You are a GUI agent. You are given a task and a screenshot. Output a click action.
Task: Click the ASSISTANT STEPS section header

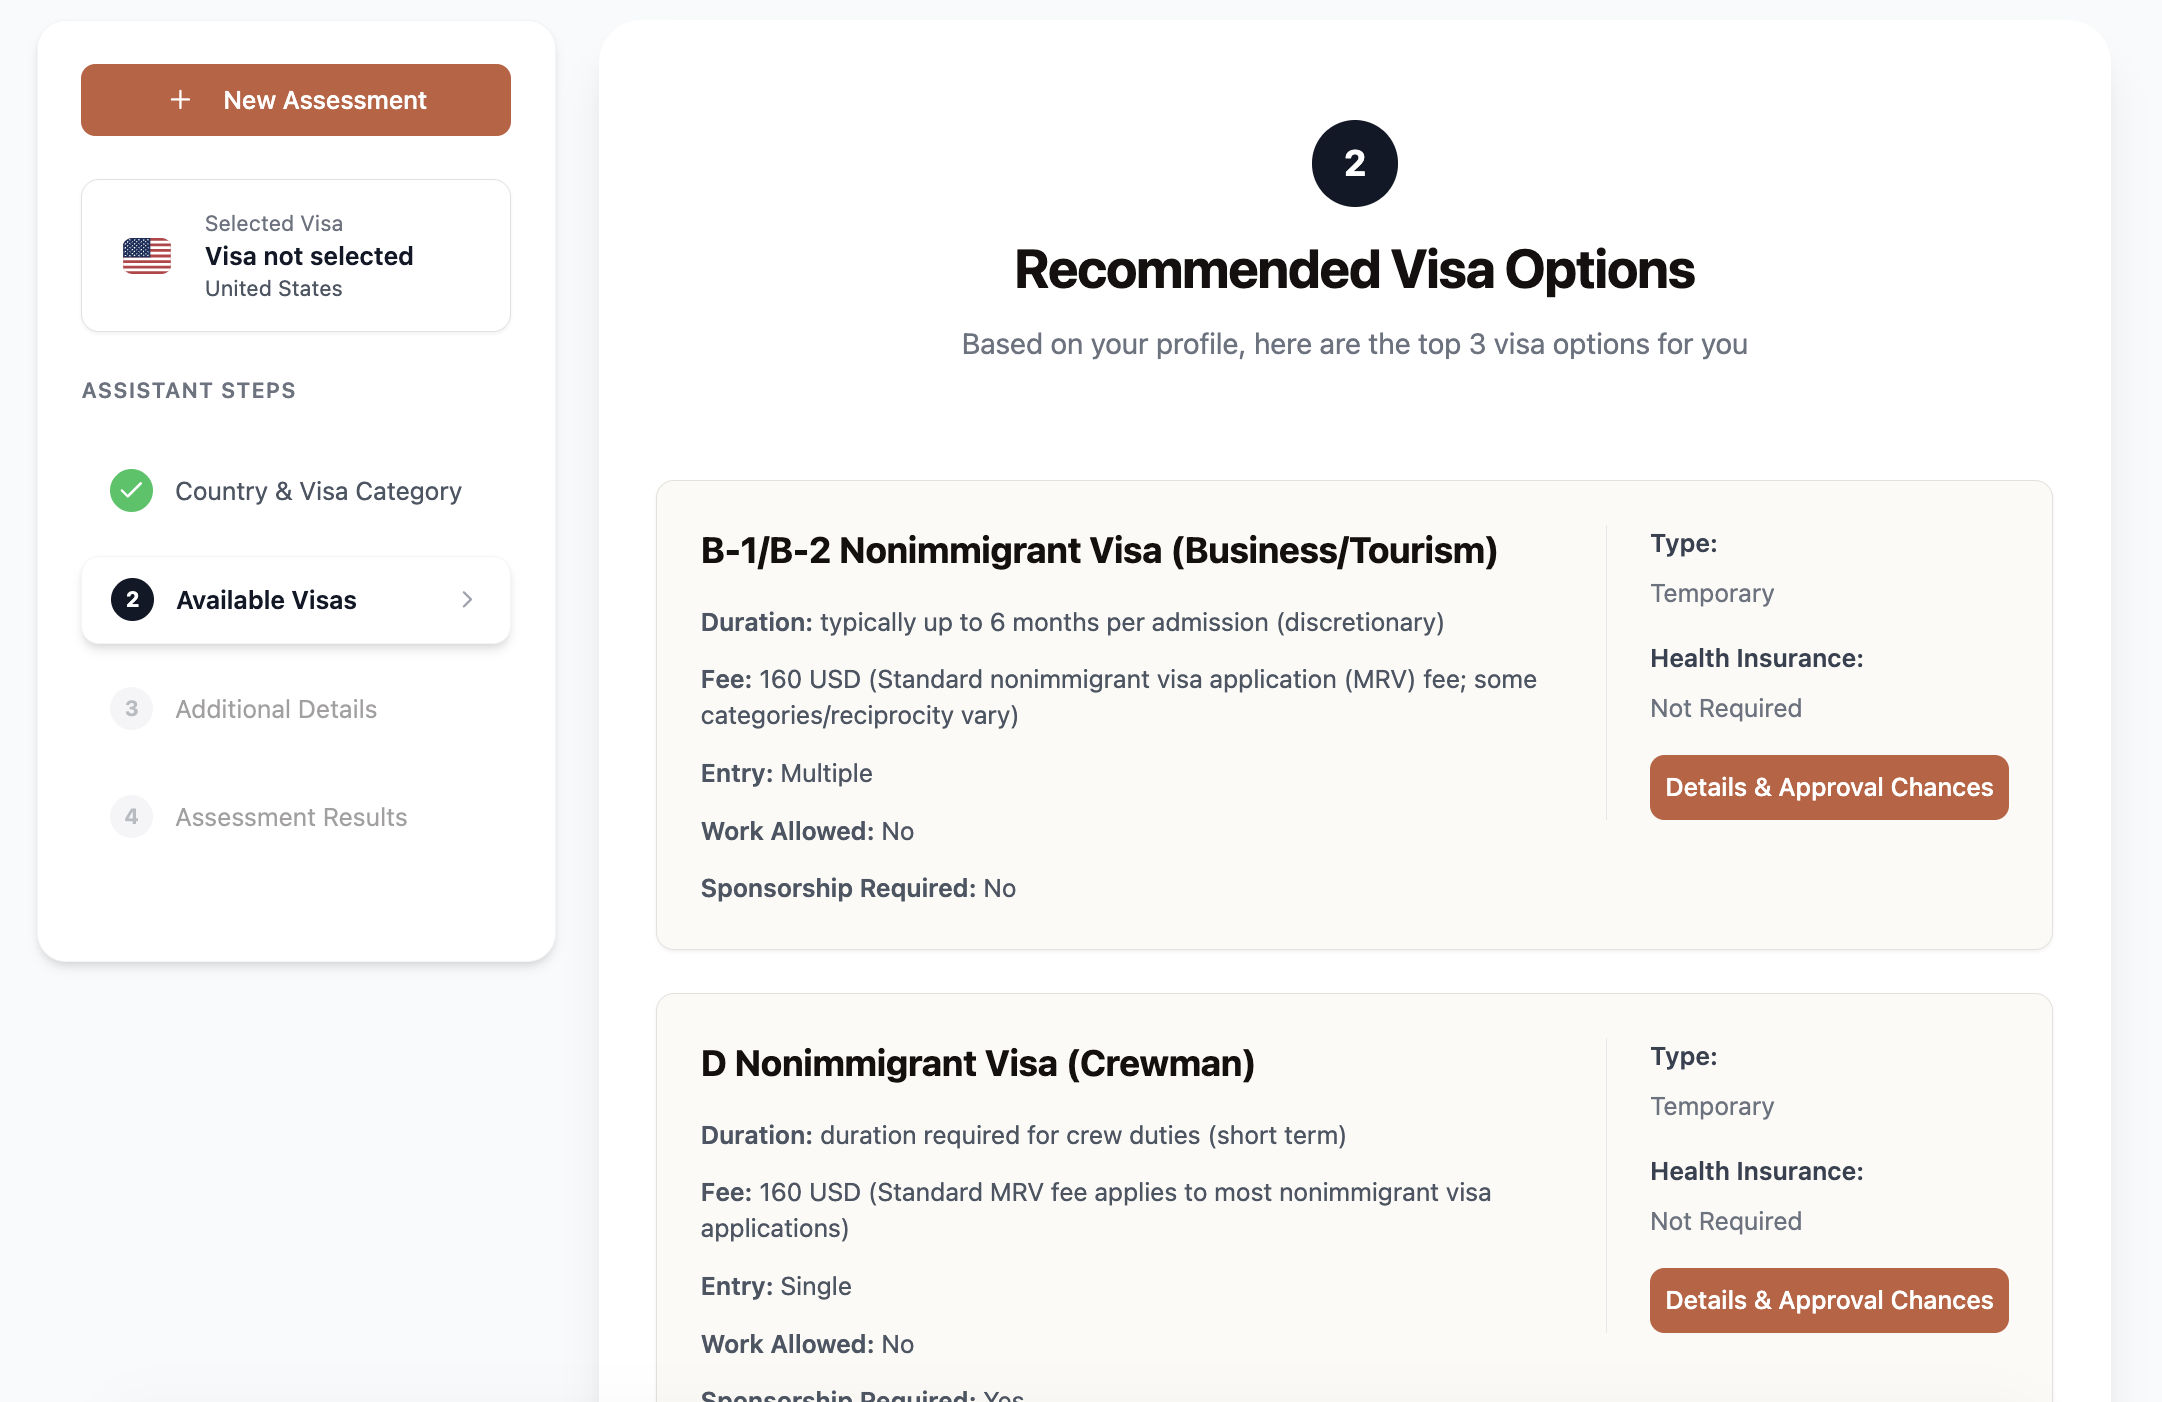pyautogui.click(x=188, y=390)
